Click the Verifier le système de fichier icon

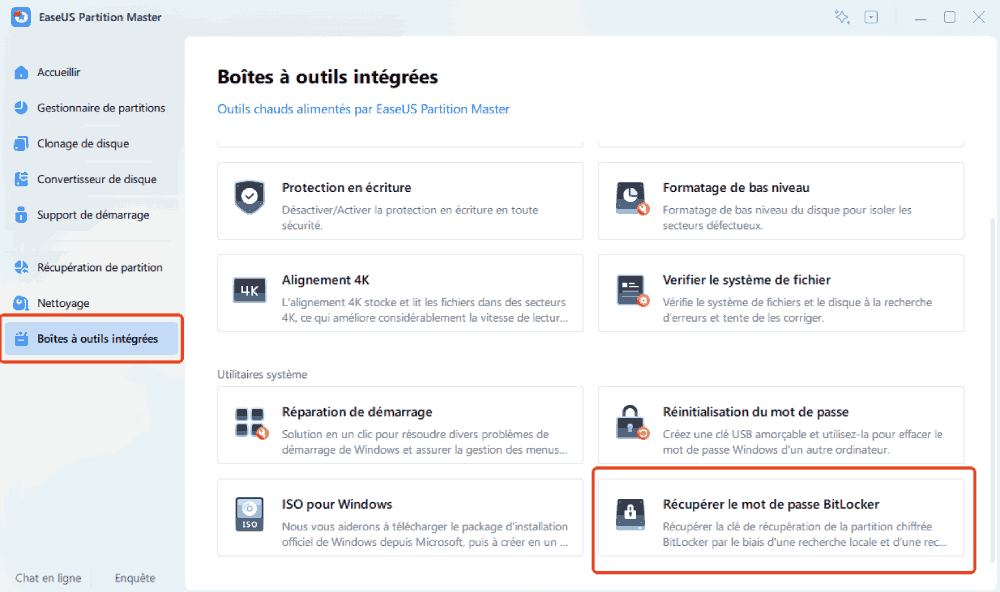pyautogui.click(x=632, y=291)
